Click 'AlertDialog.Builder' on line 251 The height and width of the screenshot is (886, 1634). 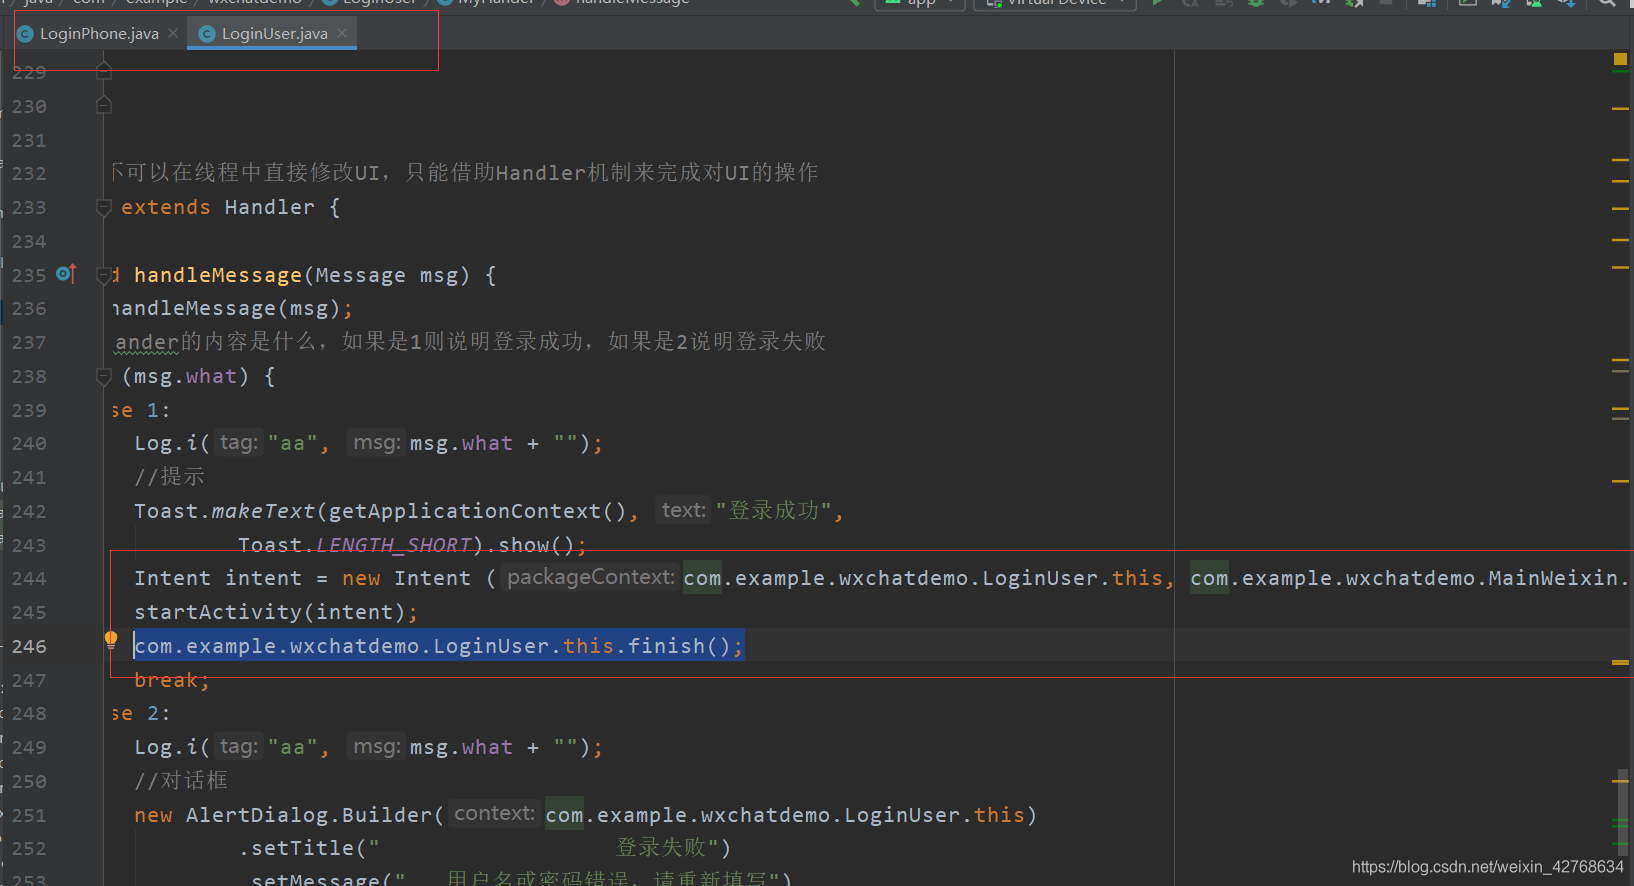pos(308,815)
